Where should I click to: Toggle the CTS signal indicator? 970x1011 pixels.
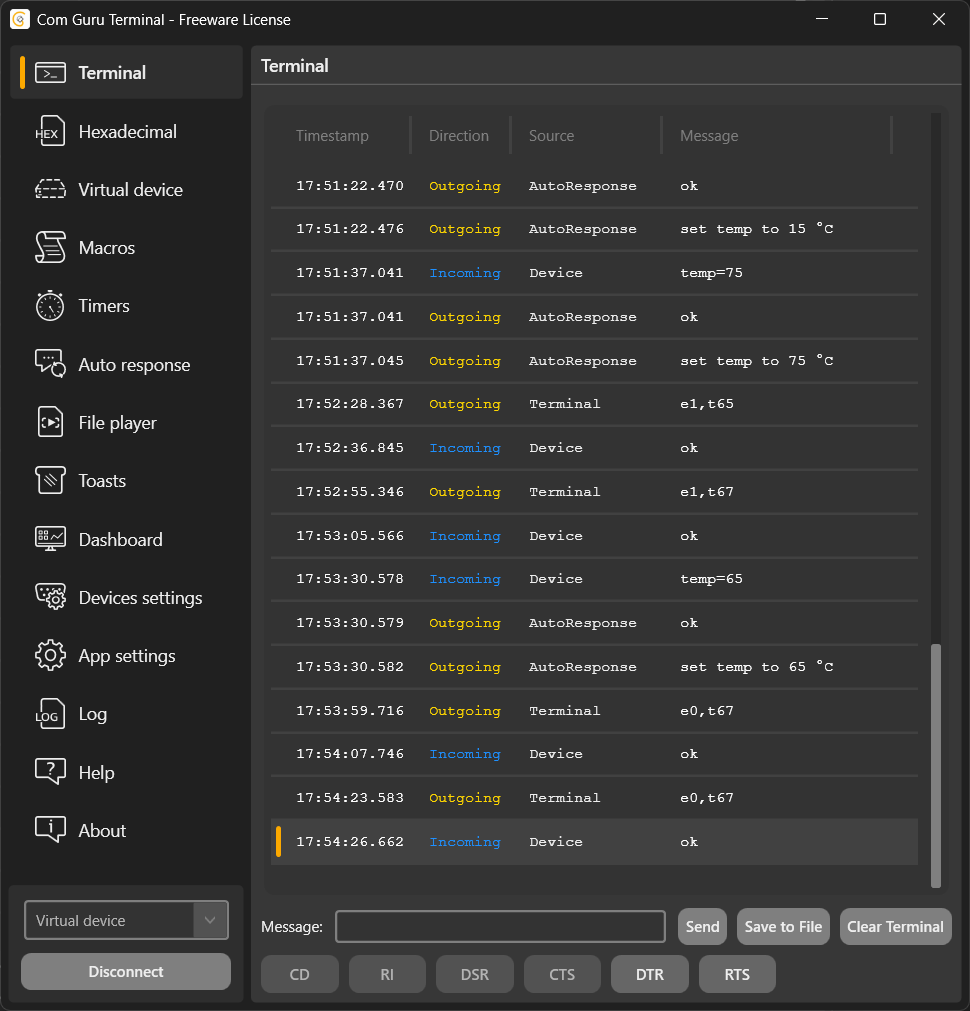tap(562, 975)
